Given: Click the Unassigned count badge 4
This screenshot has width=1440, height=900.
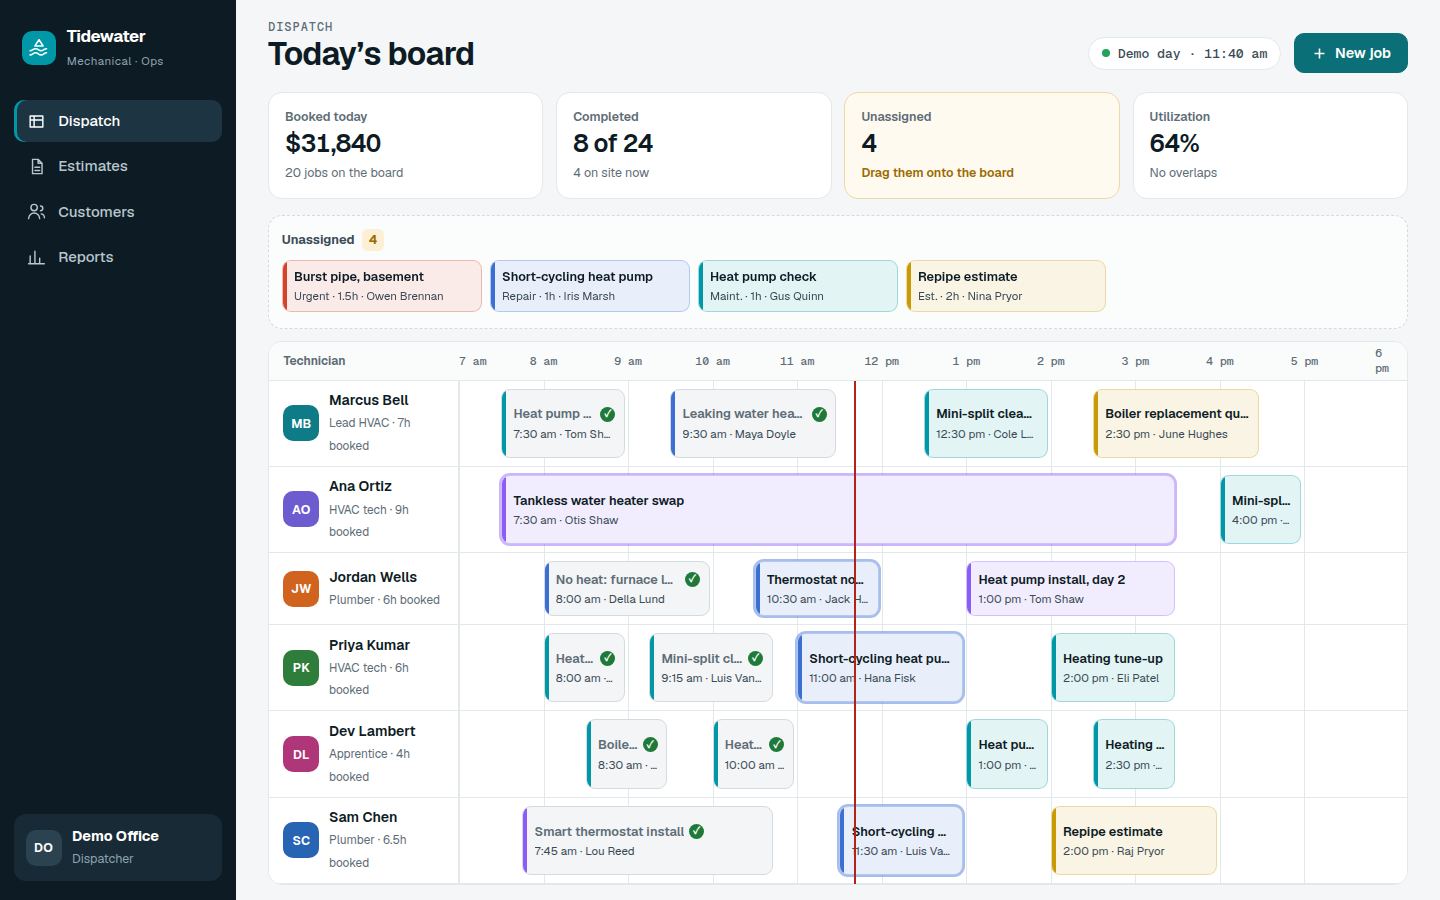Looking at the screenshot, I should [373, 239].
